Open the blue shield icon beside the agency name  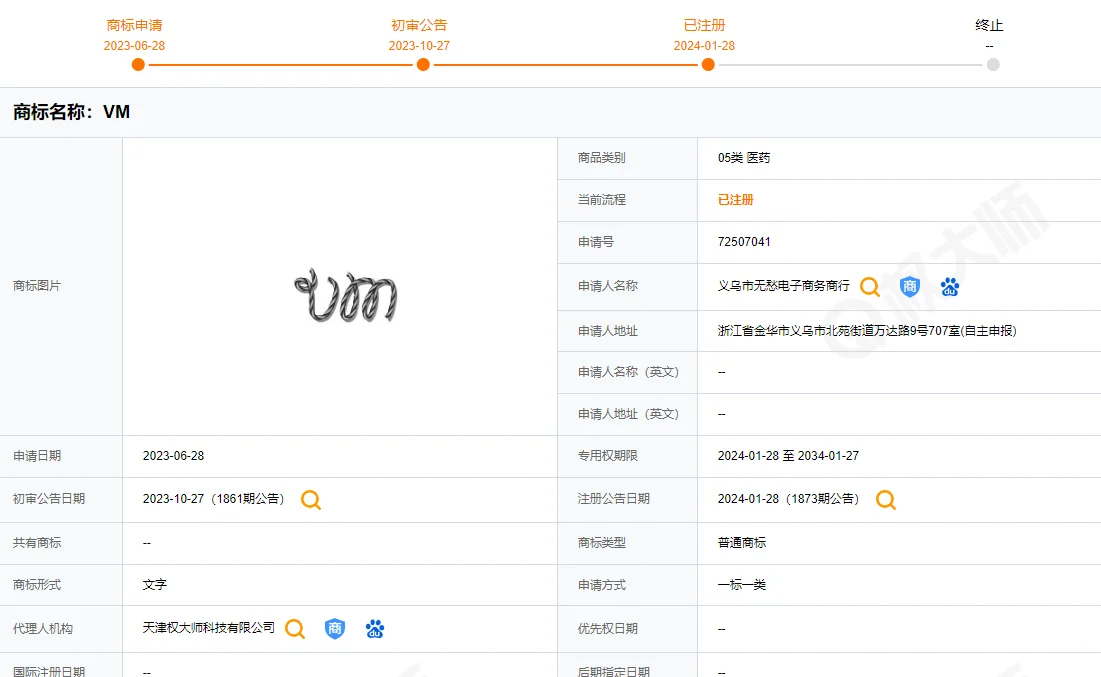pyautogui.click(x=334, y=629)
